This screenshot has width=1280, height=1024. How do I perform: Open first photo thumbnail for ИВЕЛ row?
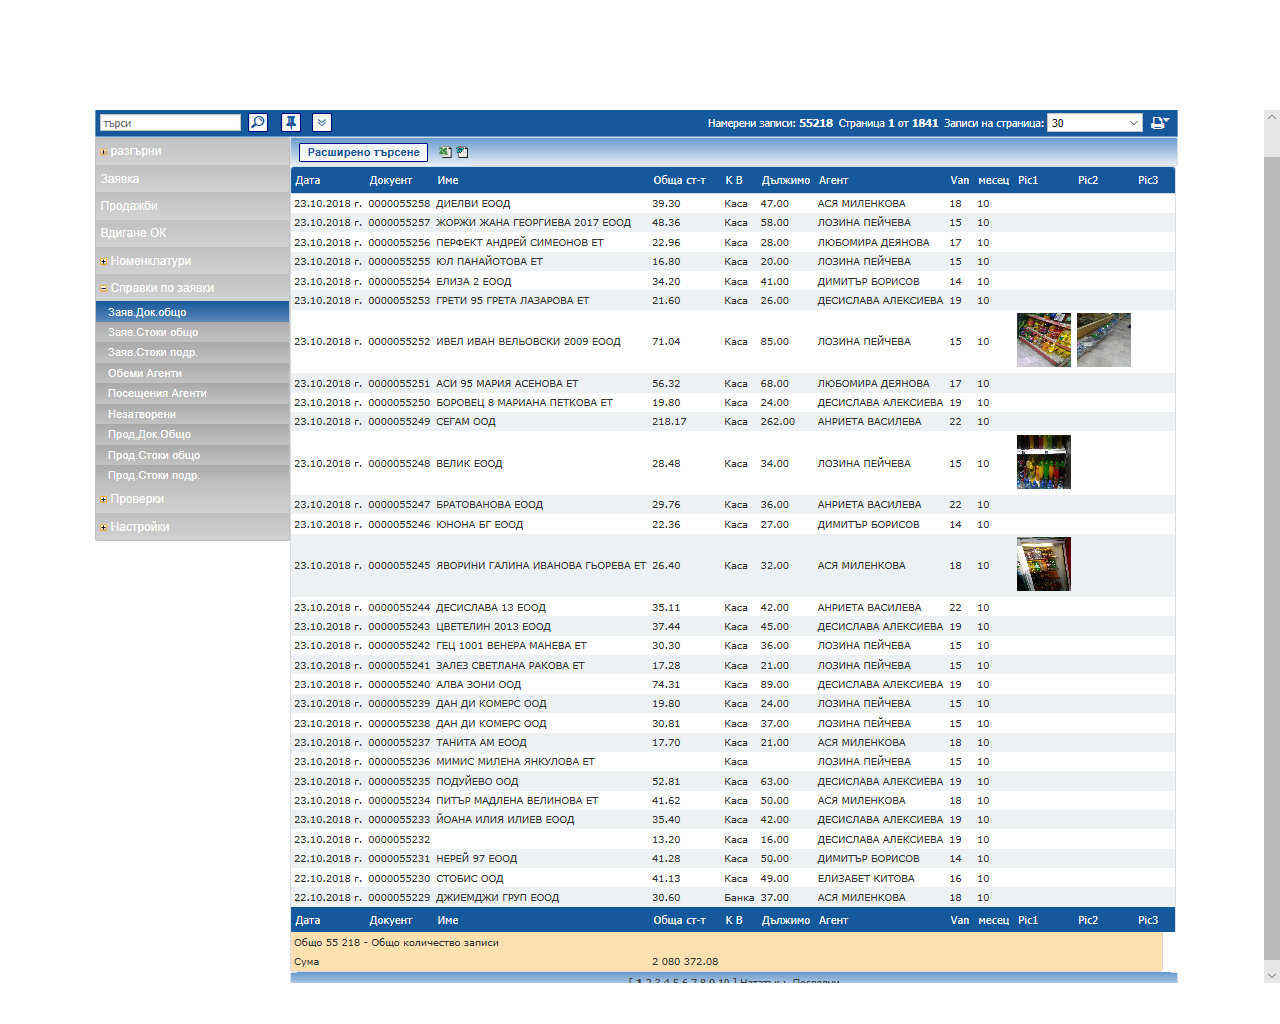click(x=1043, y=340)
